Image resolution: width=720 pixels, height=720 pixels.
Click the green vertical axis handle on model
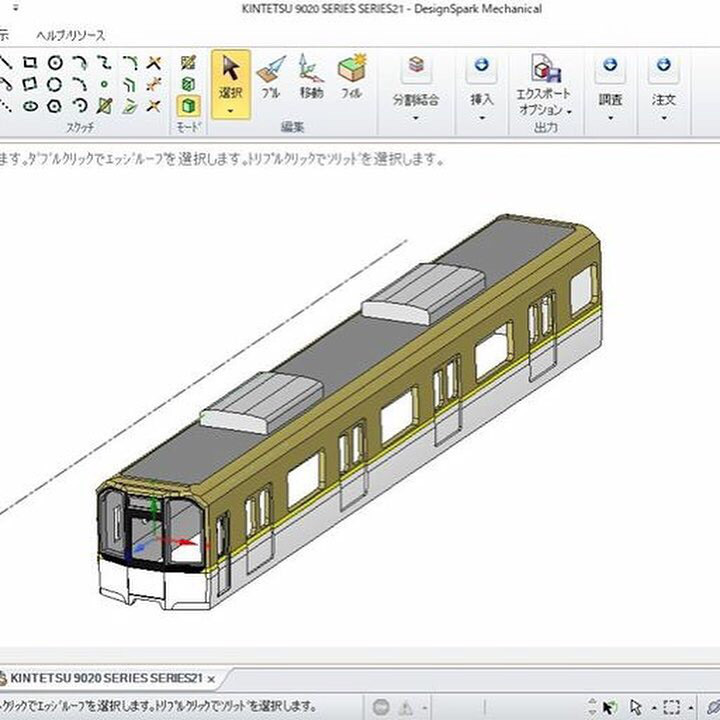click(x=154, y=508)
